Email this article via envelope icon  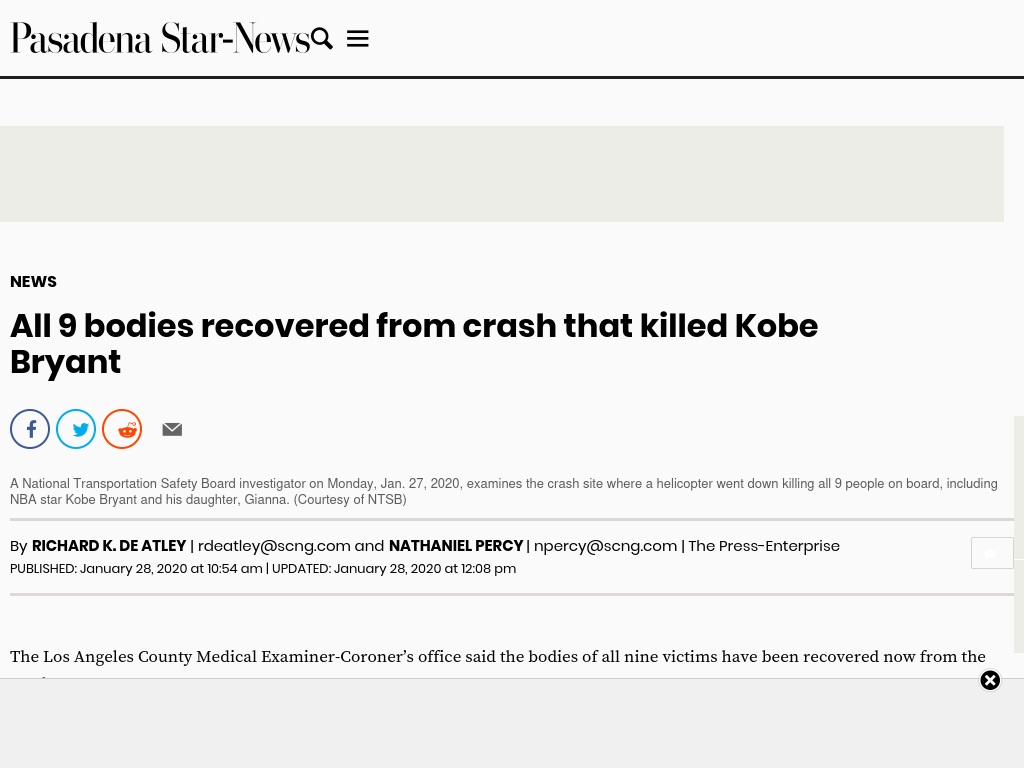coord(172,429)
